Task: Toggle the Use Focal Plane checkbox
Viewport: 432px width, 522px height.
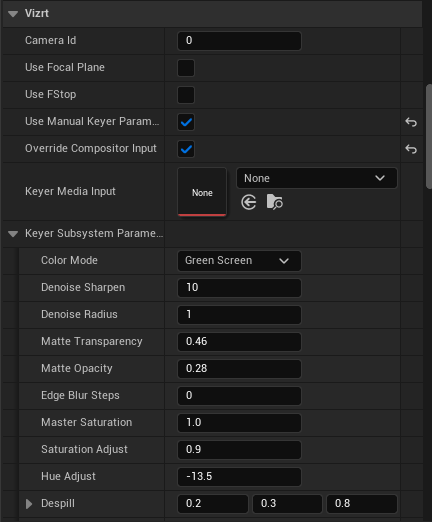Action: [186, 68]
